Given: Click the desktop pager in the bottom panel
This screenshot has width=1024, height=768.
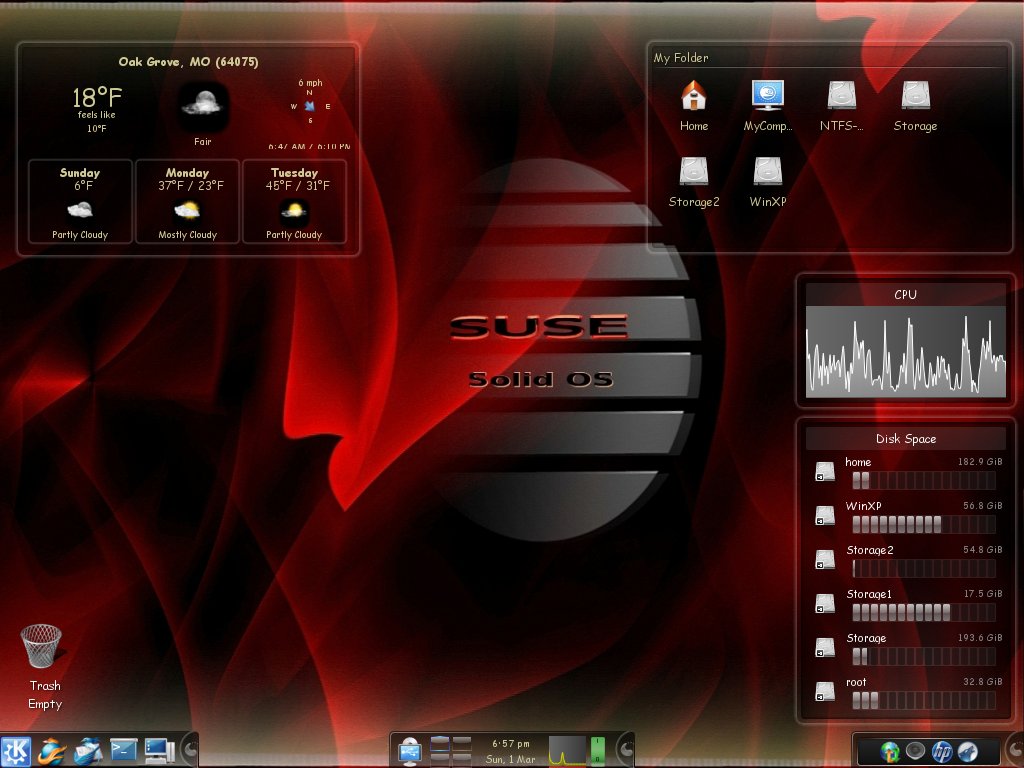Looking at the screenshot, I should click(x=451, y=750).
